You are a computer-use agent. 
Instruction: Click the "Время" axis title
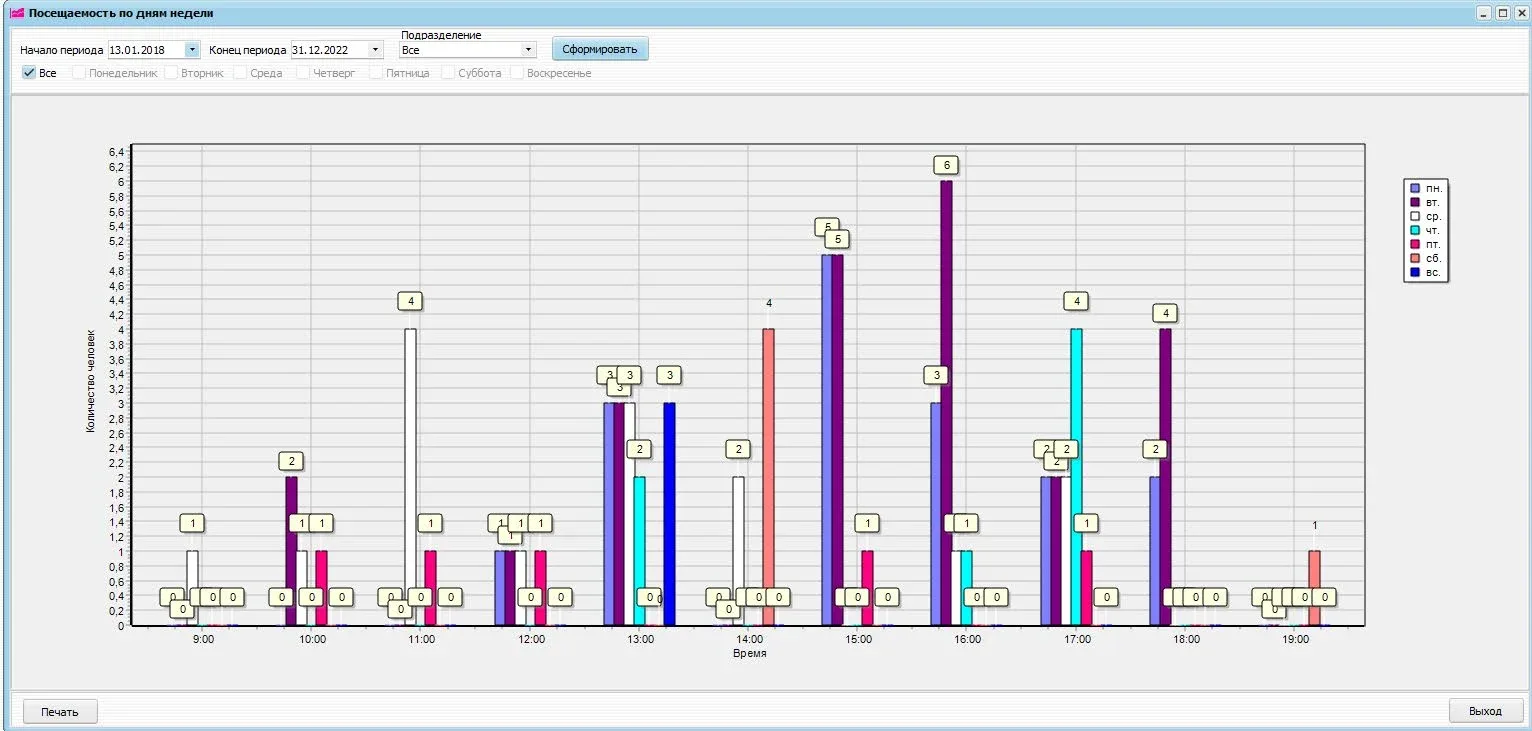point(749,653)
